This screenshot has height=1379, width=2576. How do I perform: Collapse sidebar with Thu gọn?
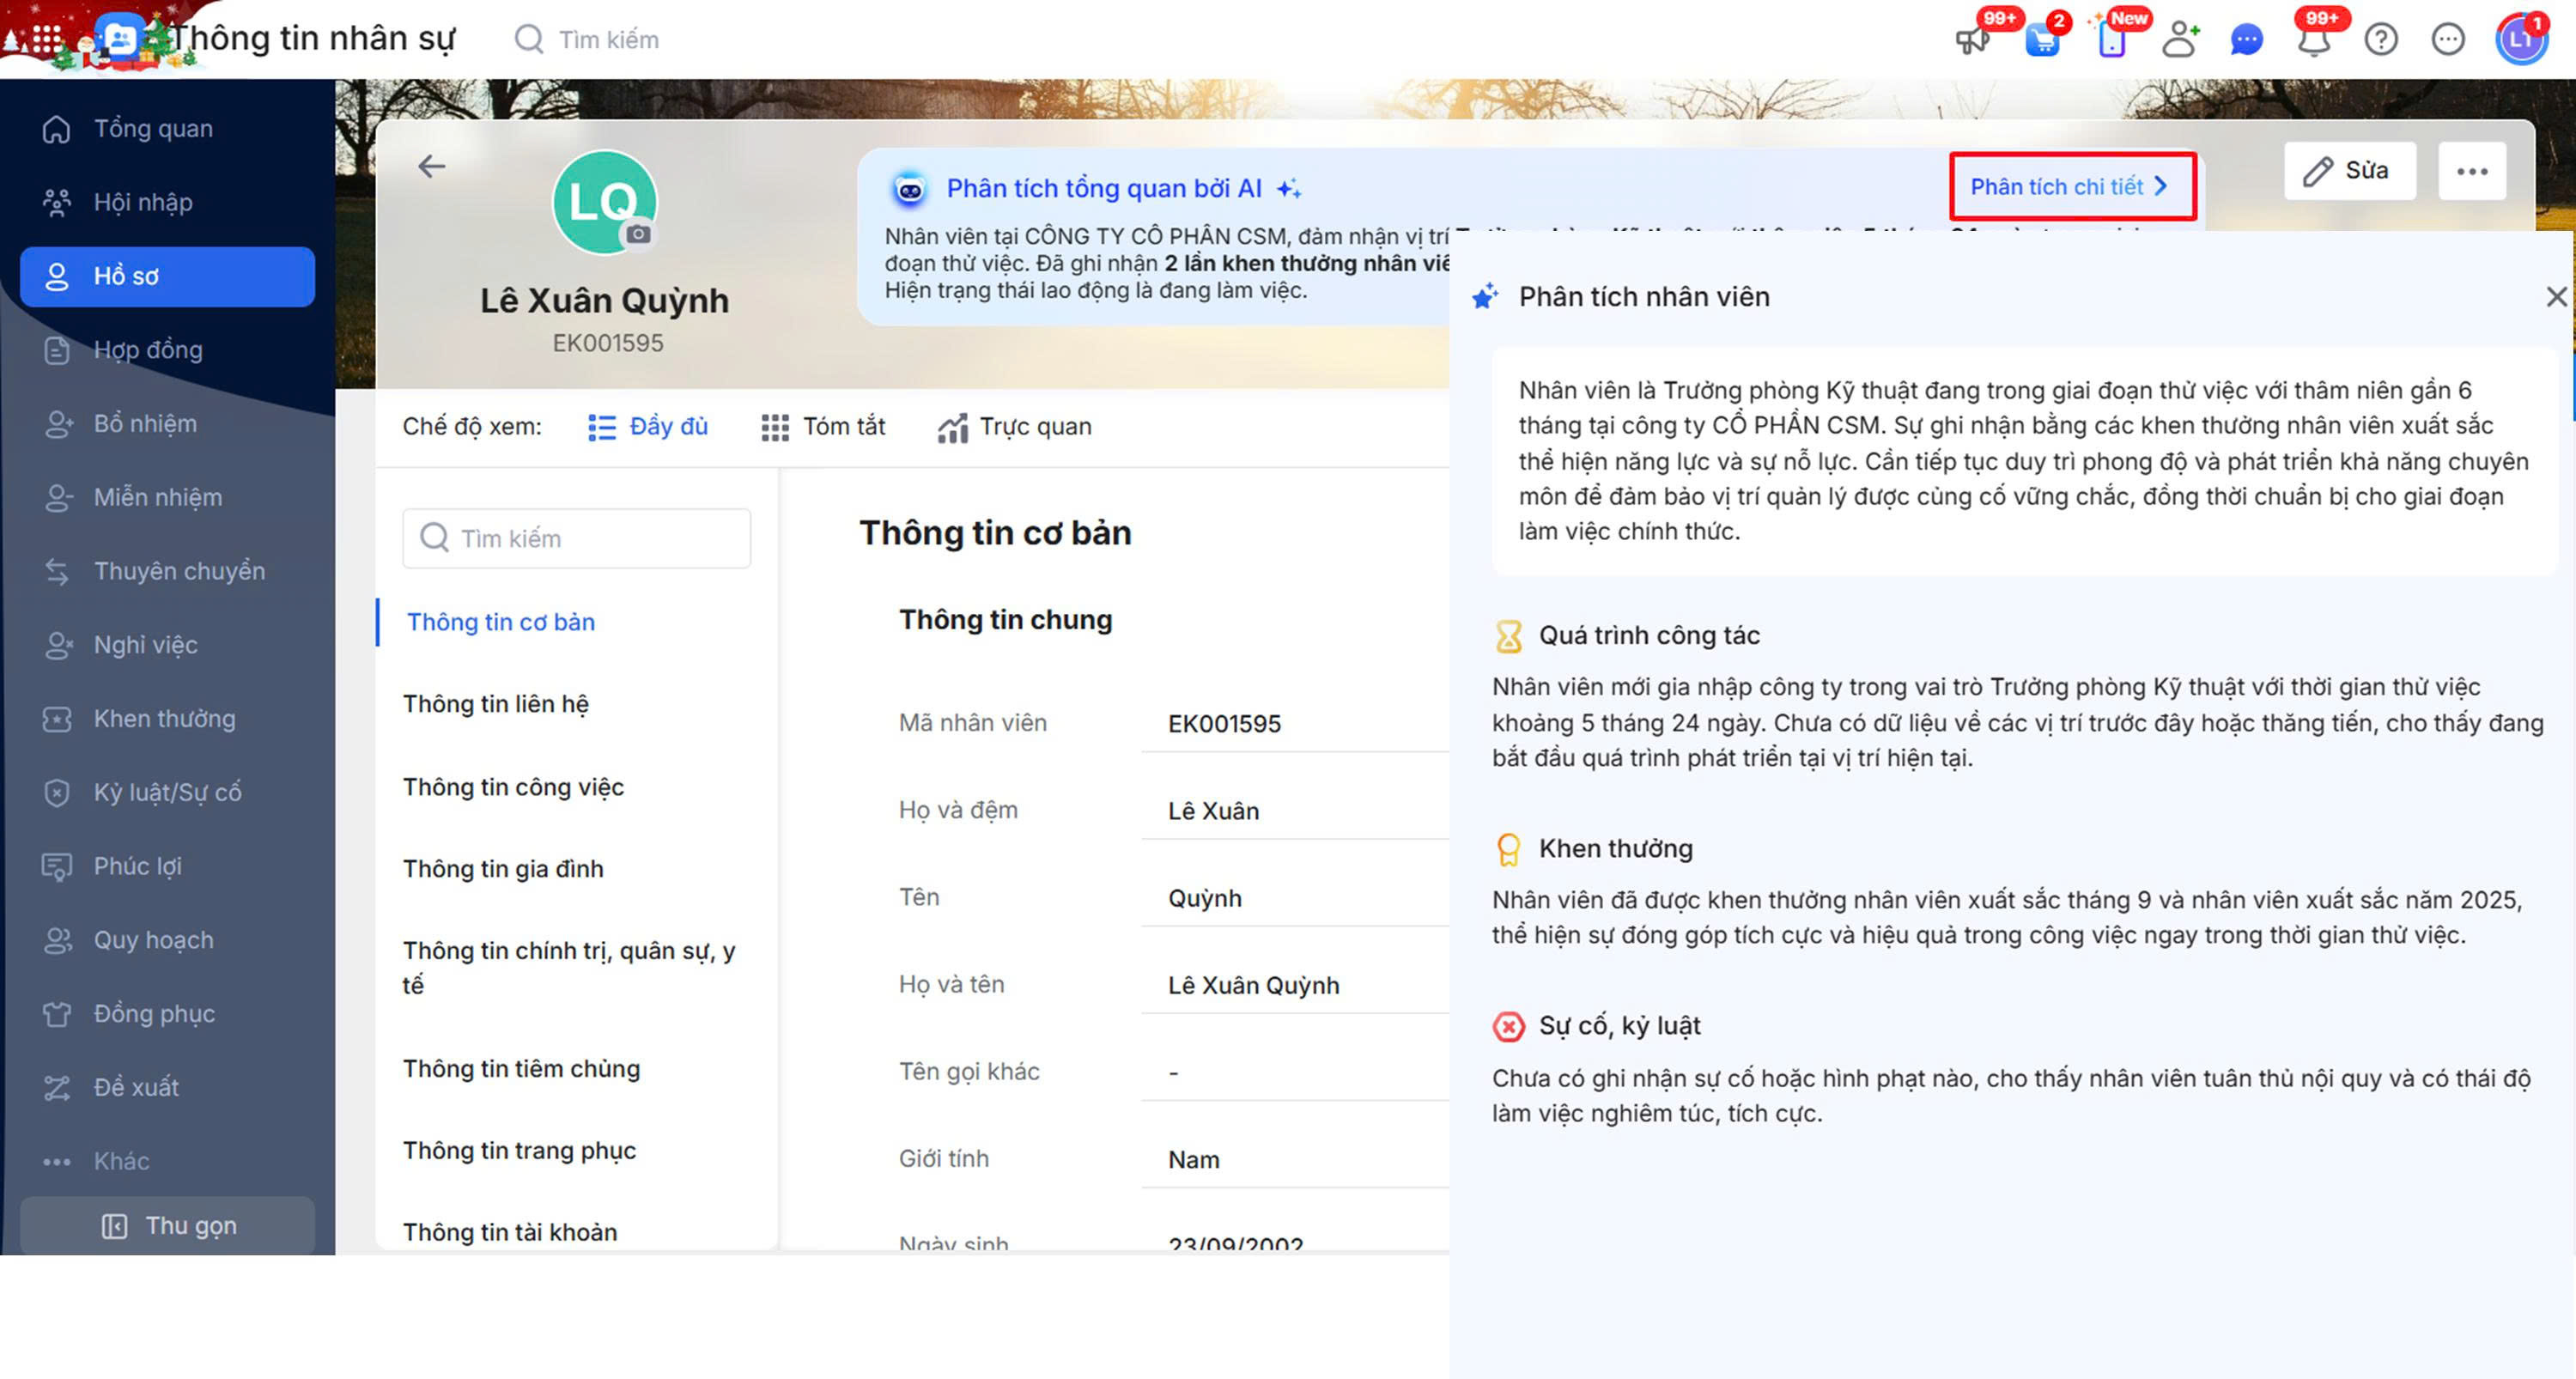[168, 1225]
